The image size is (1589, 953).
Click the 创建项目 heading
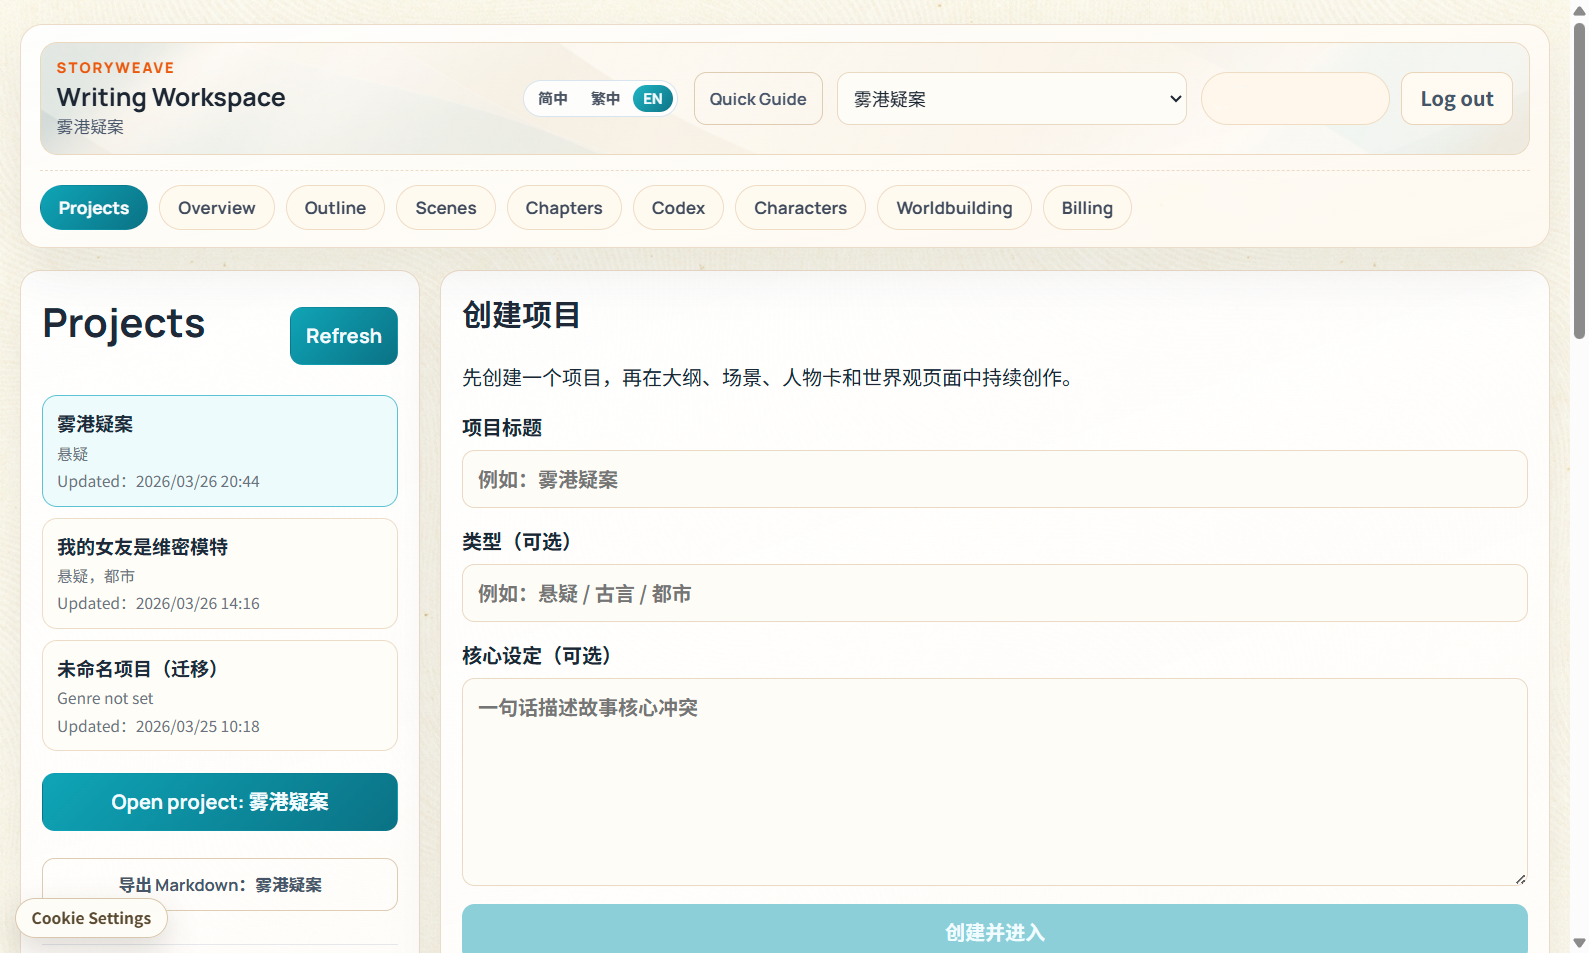(x=521, y=315)
